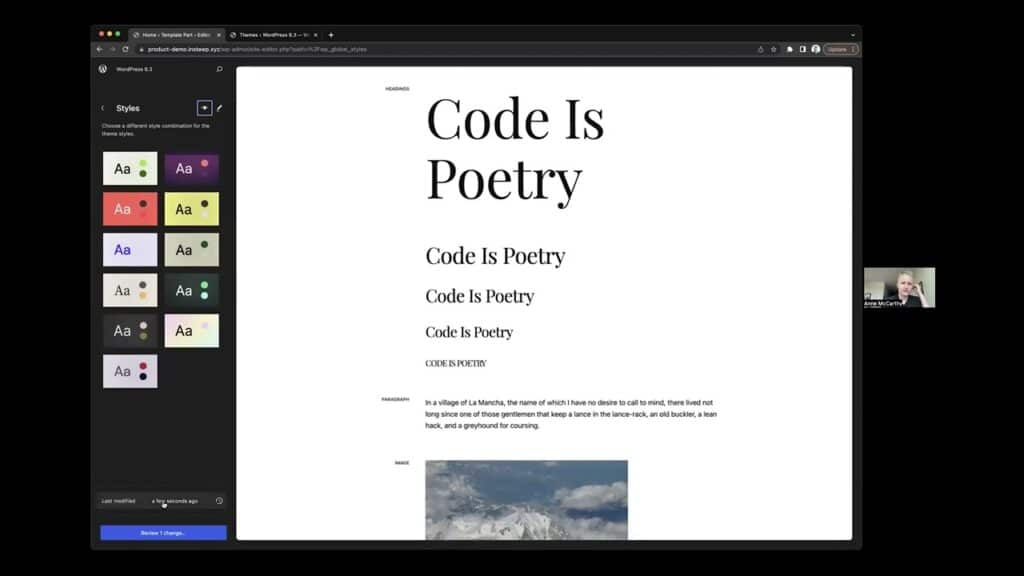This screenshot has height=576, width=1024.
Task: Click the Review 1 change button
Action: click(x=163, y=533)
